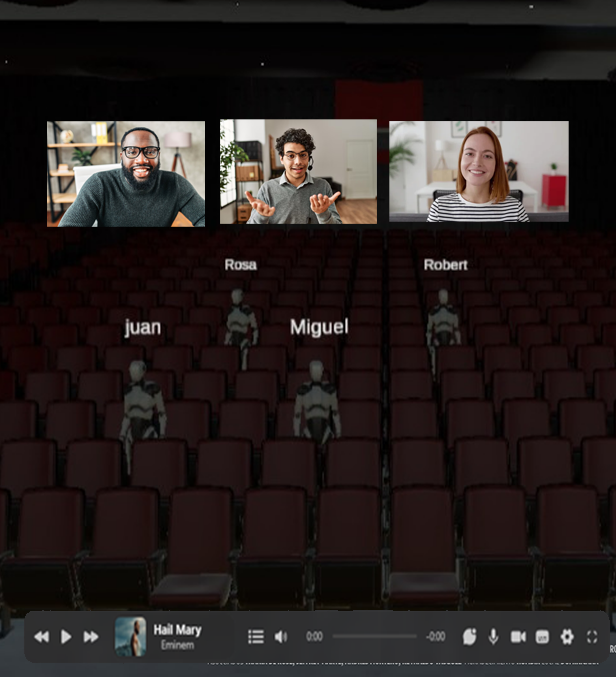The width and height of the screenshot is (616, 677).
Task: Click the artist name Eminem
Action: pyautogui.click(x=177, y=646)
